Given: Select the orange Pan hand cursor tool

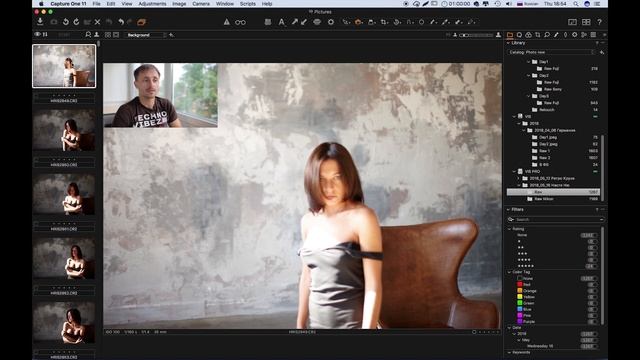Looking at the screenshot, I should pos(358,22).
